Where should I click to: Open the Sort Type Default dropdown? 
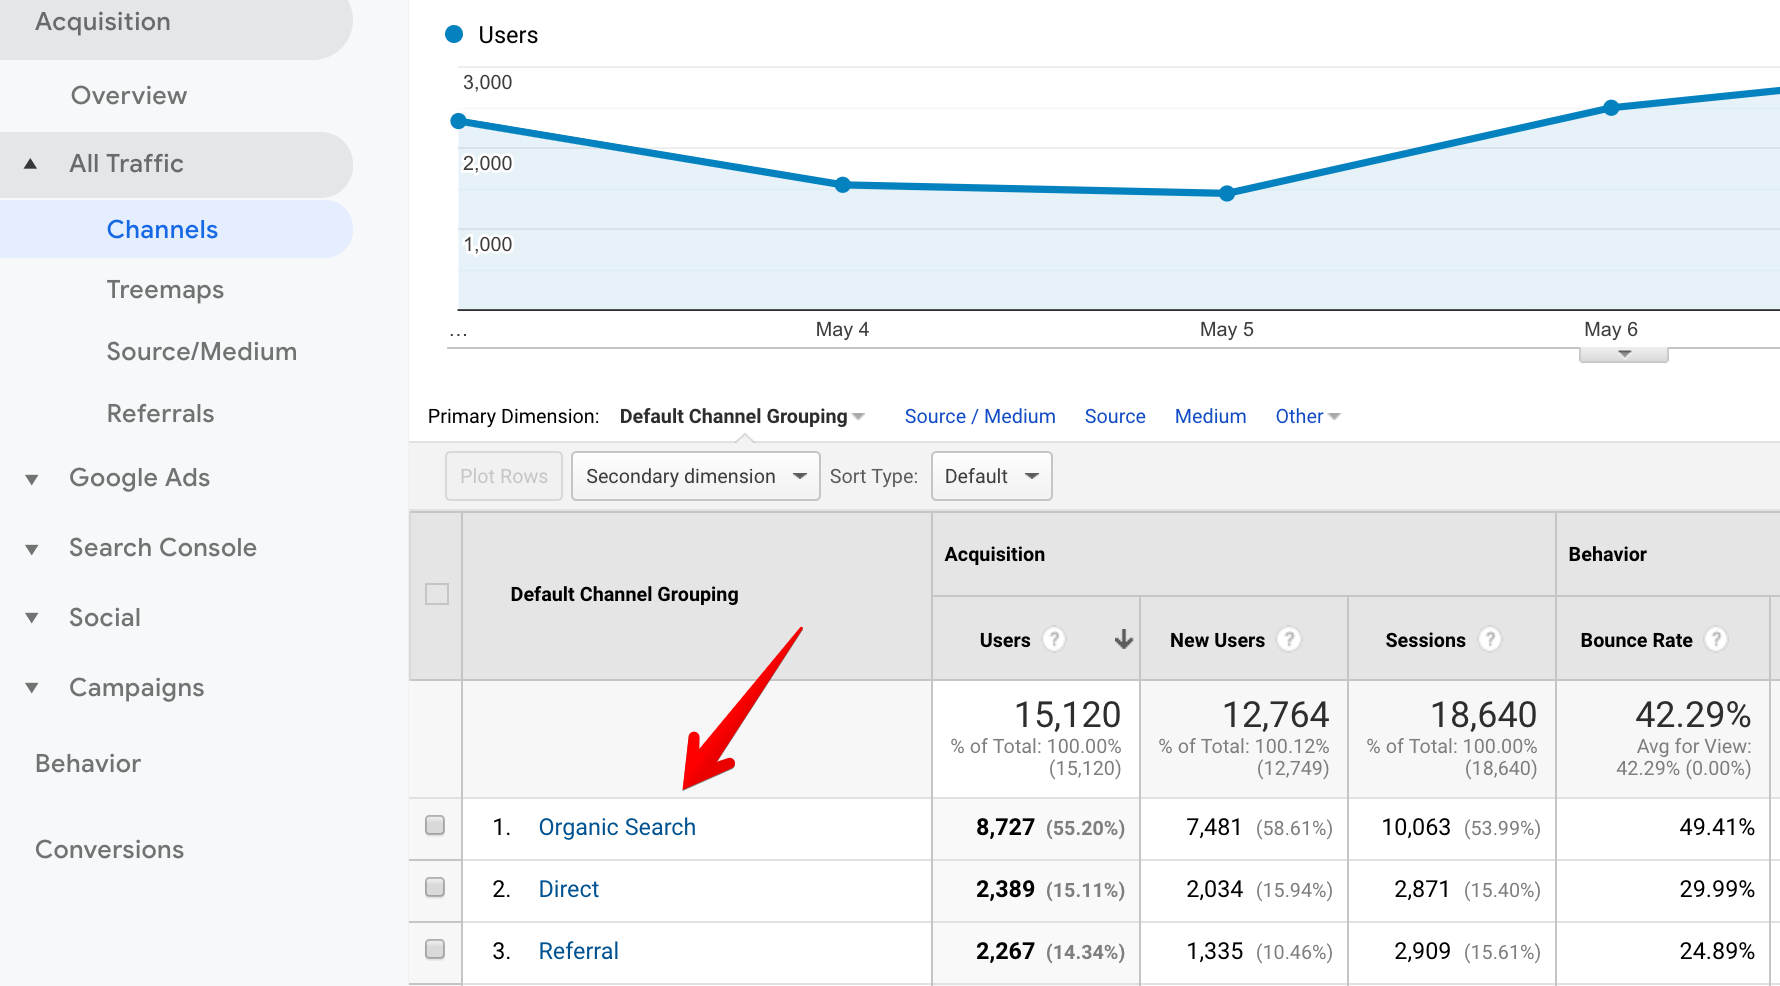coord(991,476)
